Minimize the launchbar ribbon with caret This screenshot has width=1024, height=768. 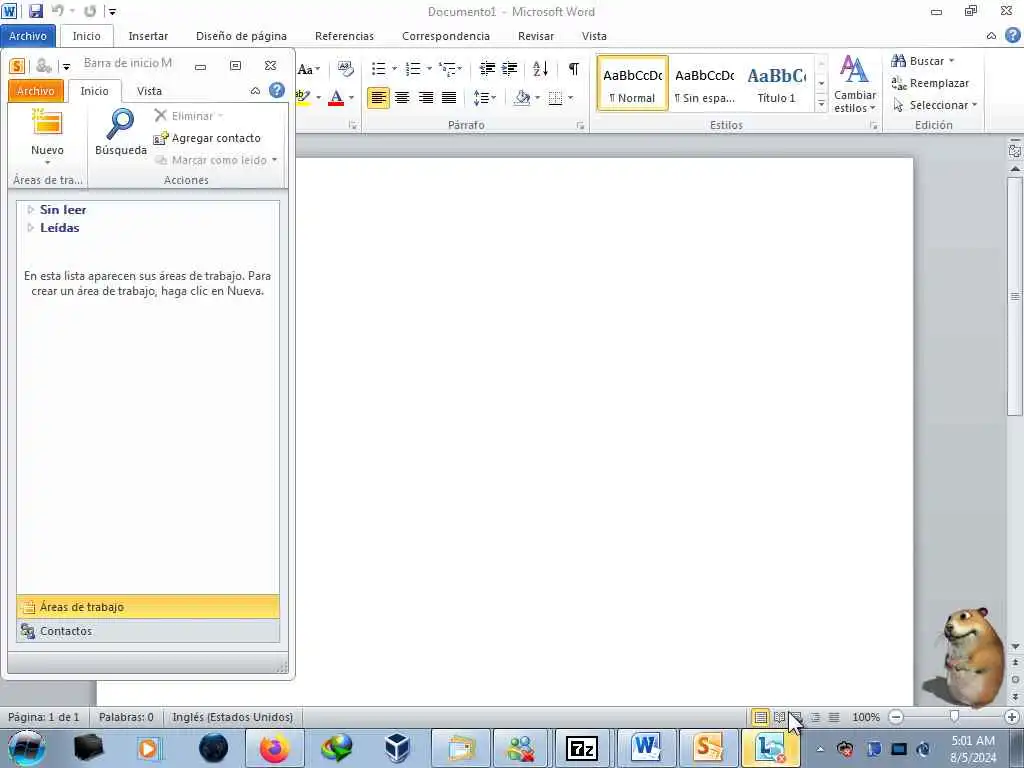(x=255, y=91)
